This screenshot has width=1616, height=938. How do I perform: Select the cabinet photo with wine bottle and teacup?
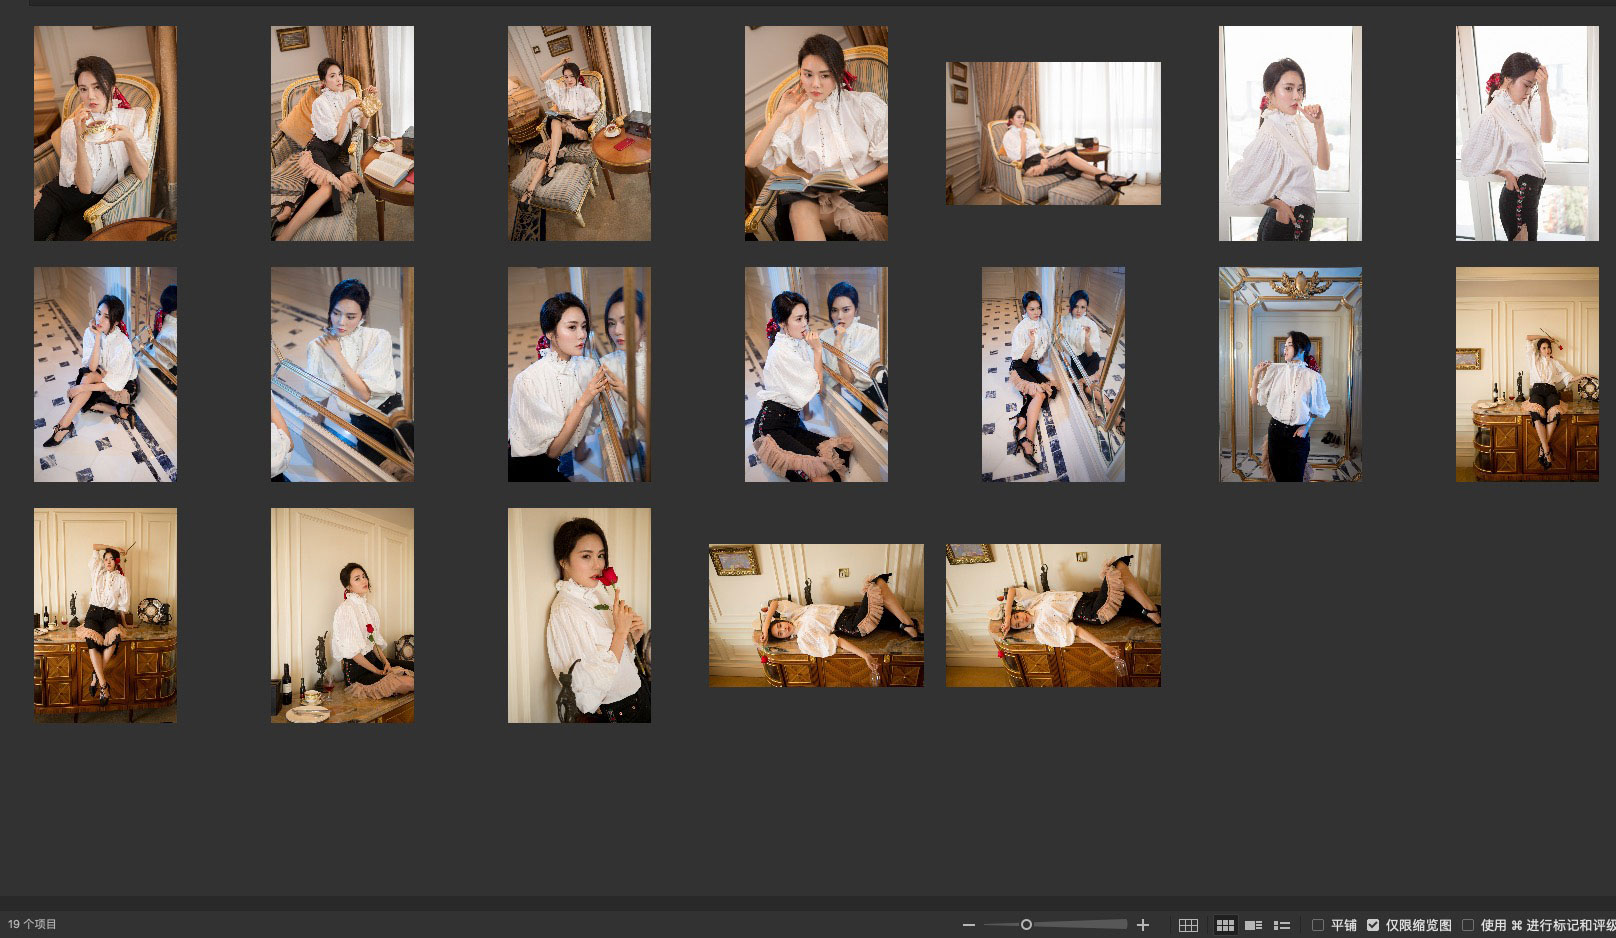(x=342, y=615)
